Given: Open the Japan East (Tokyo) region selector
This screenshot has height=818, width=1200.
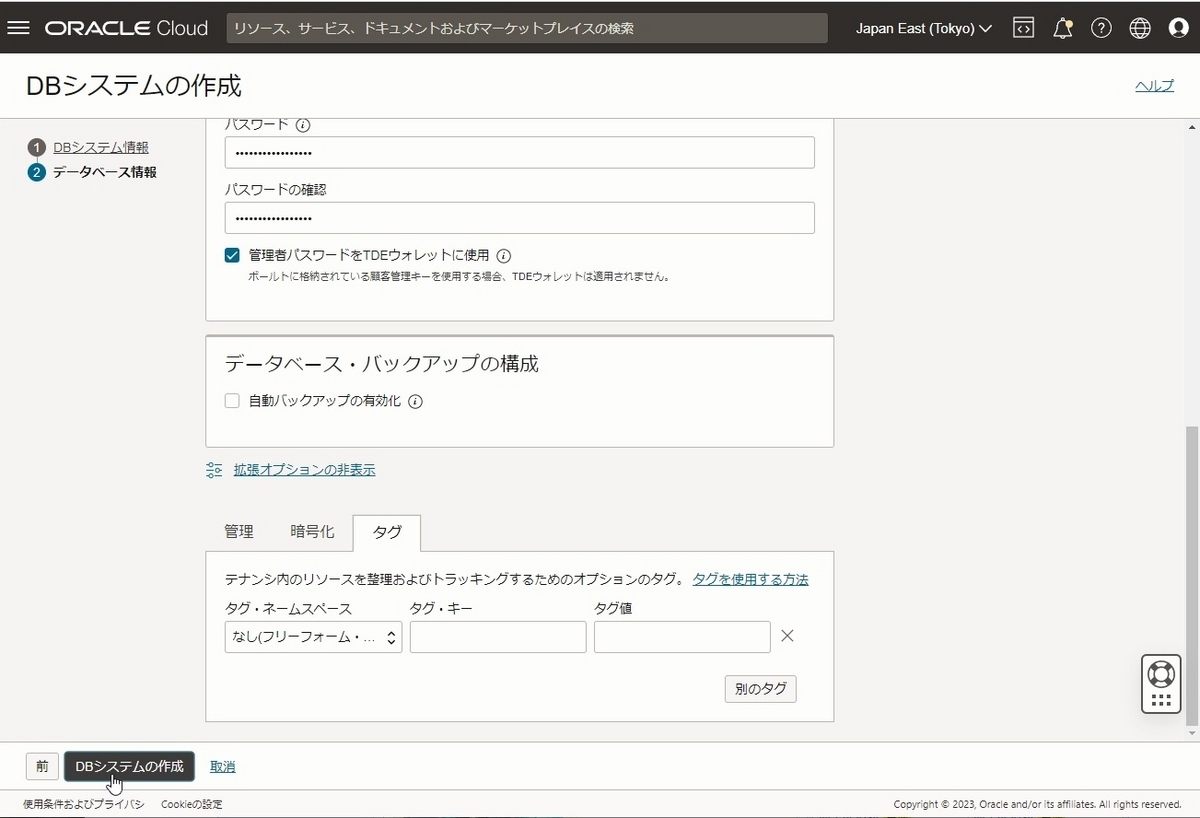Looking at the screenshot, I should [920, 27].
